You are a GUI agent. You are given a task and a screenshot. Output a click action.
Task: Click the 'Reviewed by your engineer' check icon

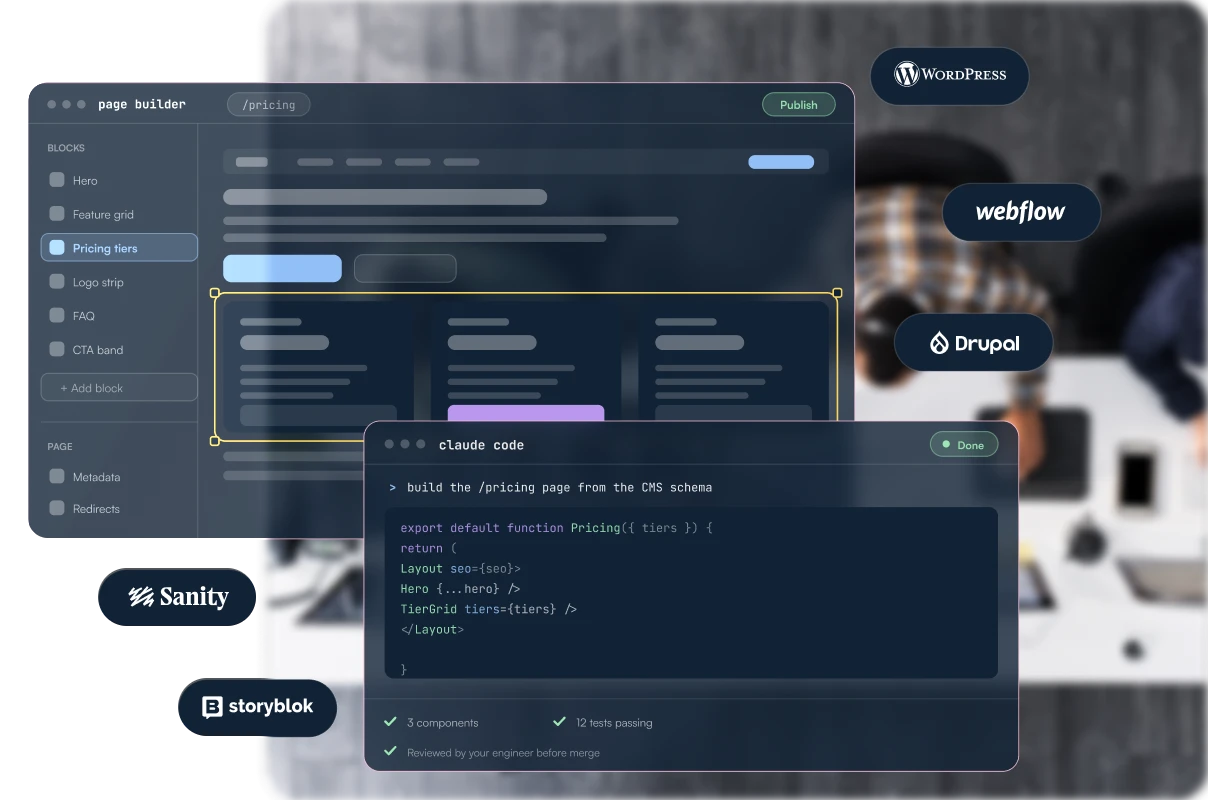tap(390, 751)
